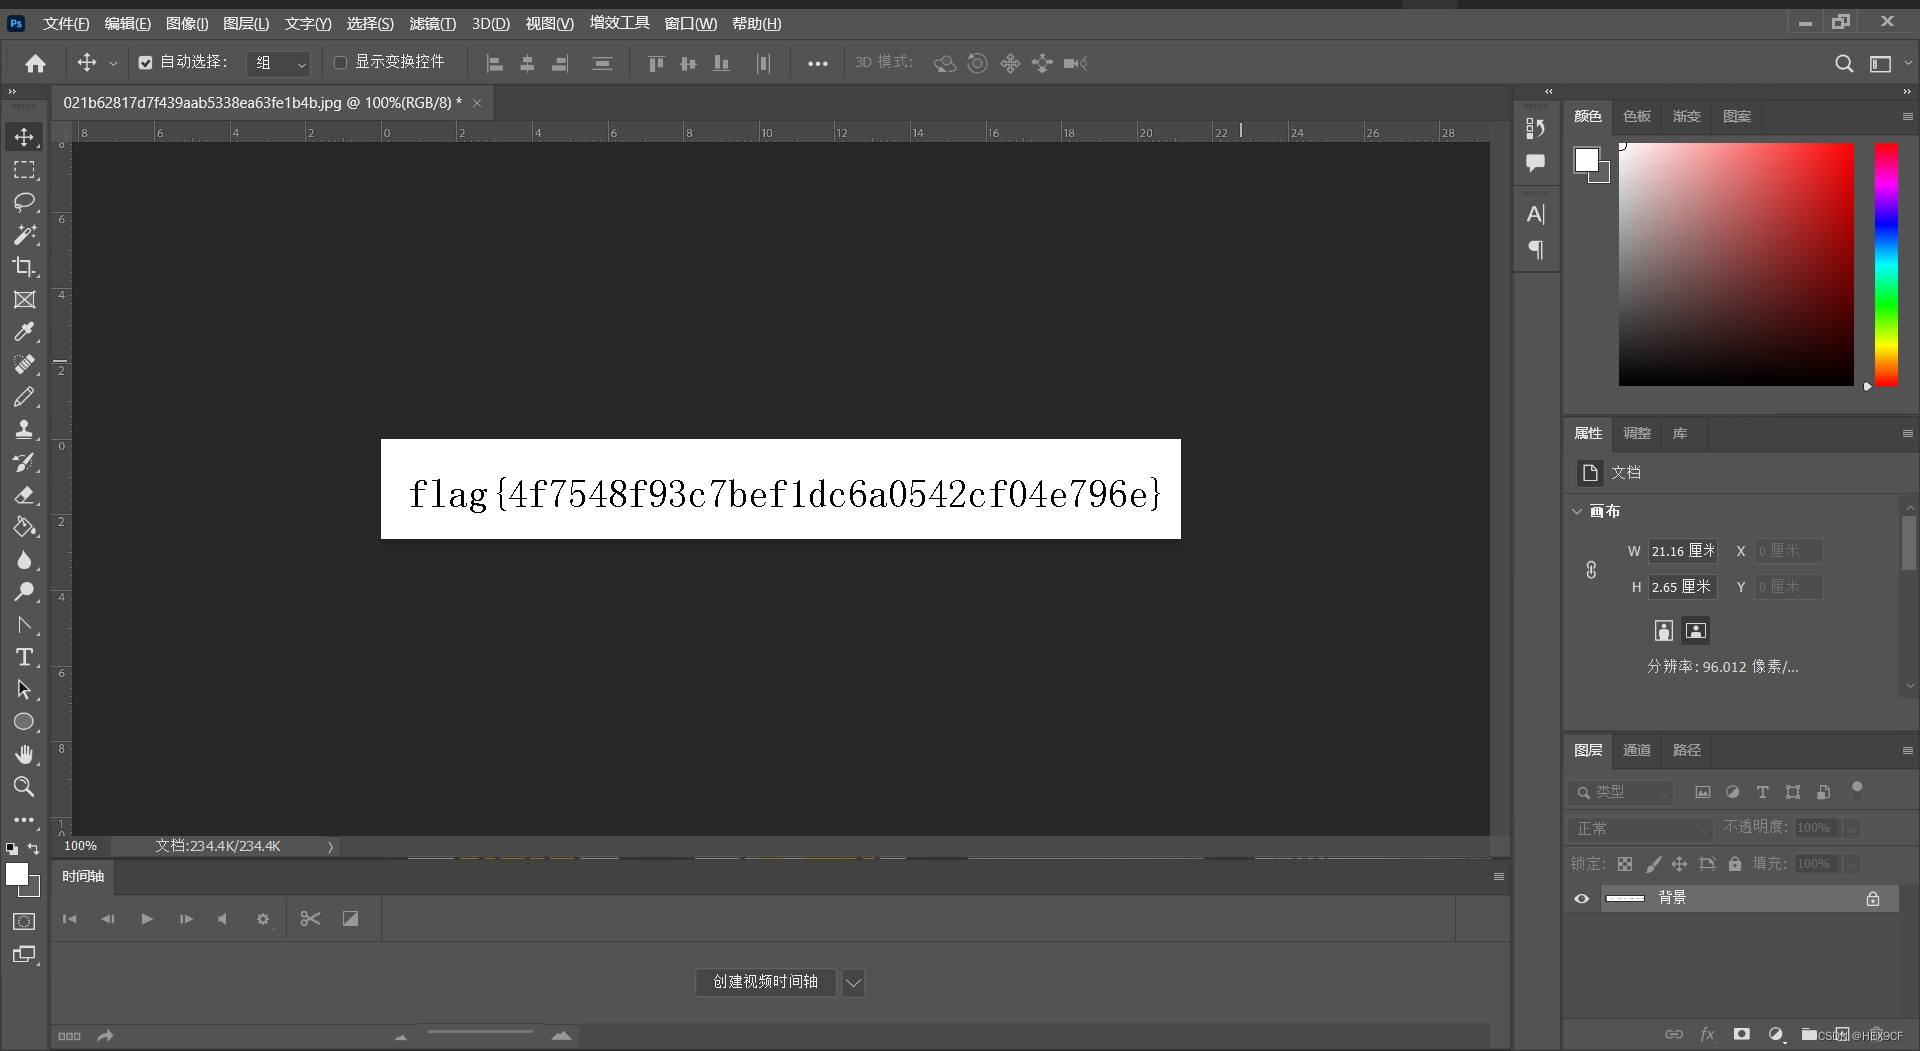Image resolution: width=1920 pixels, height=1051 pixels.
Task: Open the layer styles fx button
Action: [1707, 1034]
